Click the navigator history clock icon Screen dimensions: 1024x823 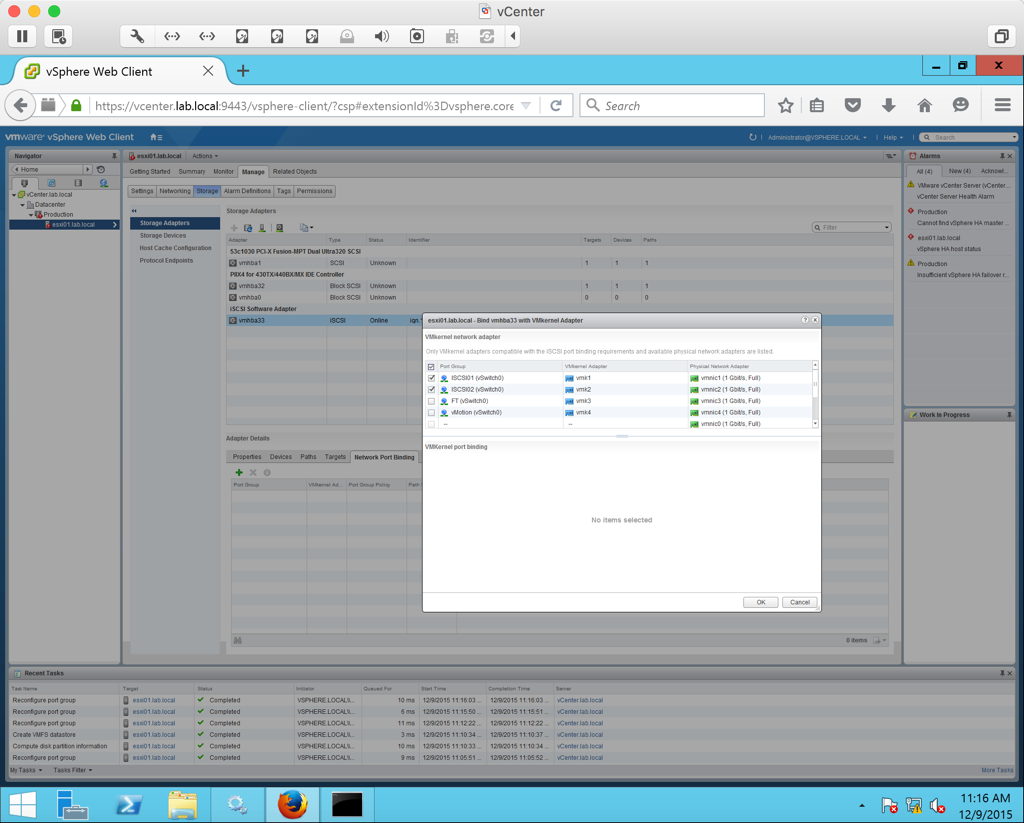[101, 170]
